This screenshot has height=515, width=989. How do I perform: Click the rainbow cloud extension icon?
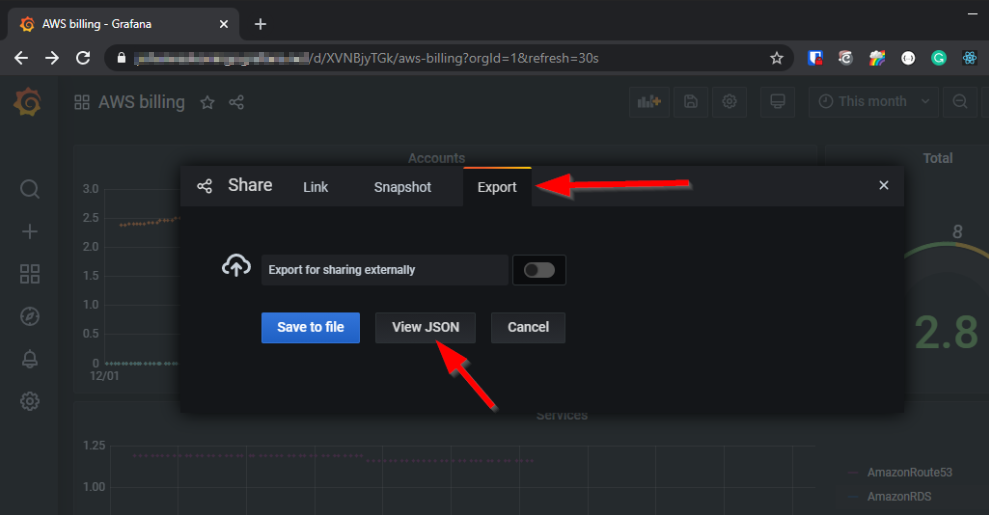pos(877,58)
